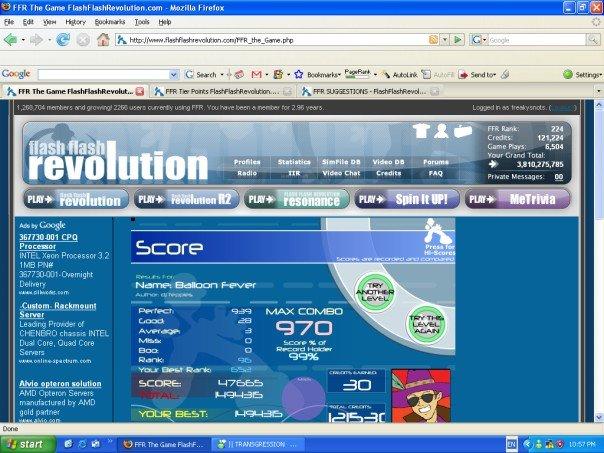The width and height of the screenshot is (604, 453).
Task: Click the highlighter pen icon on Google toolbar
Action: click(x=505, y=75)
